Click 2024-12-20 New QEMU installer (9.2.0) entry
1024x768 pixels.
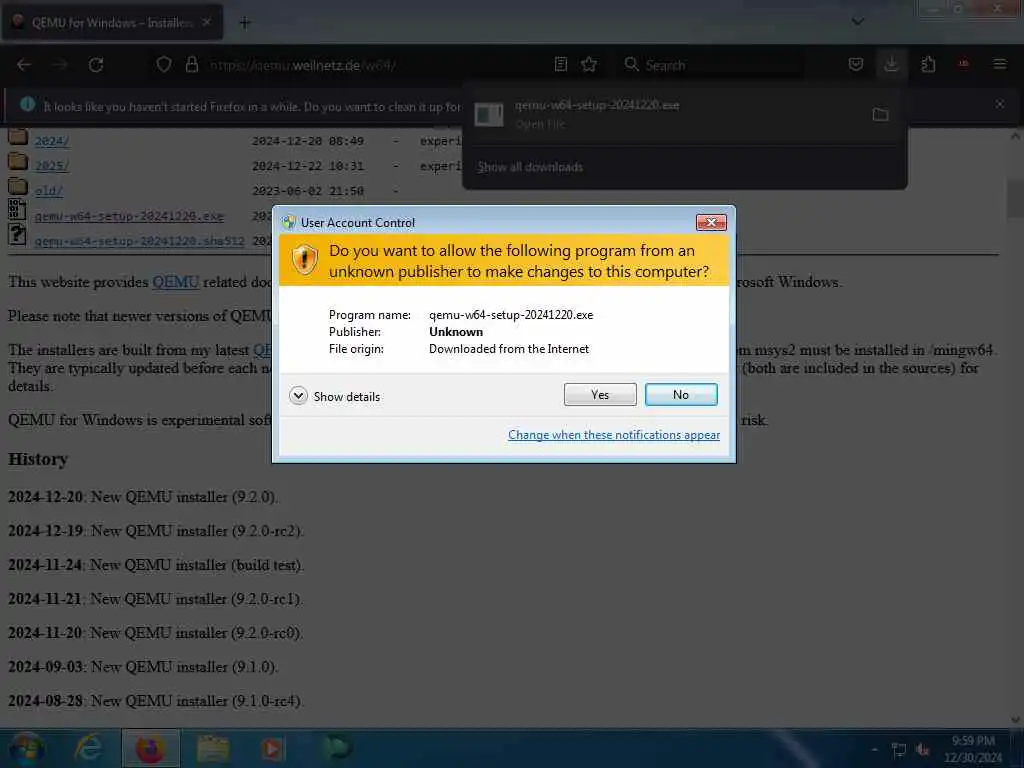tap(143, 497)
